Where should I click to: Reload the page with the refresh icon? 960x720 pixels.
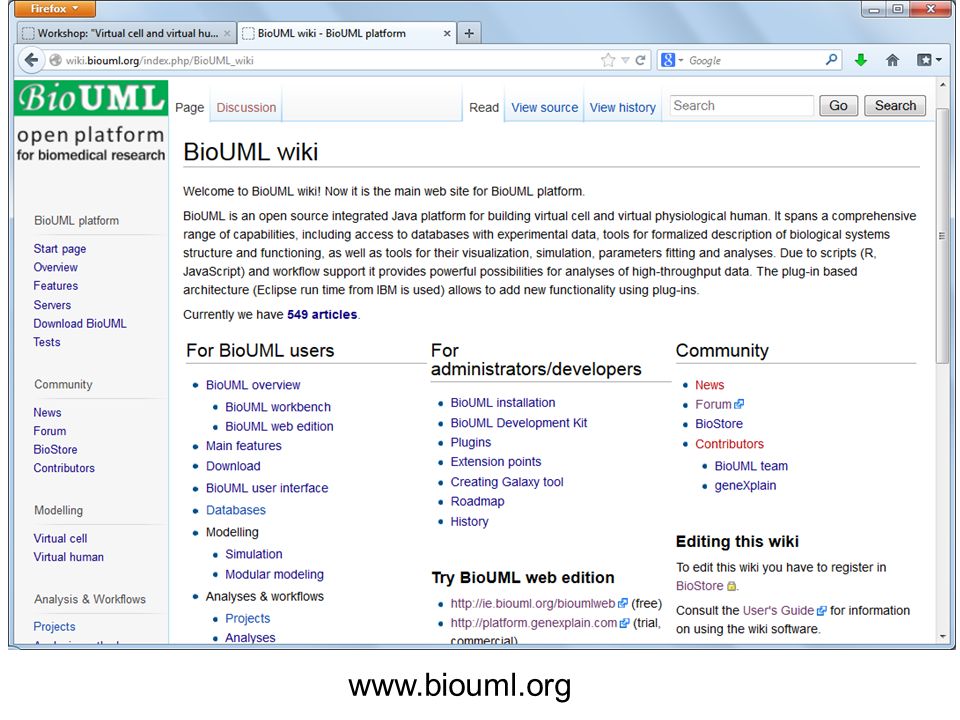point(640,60)
